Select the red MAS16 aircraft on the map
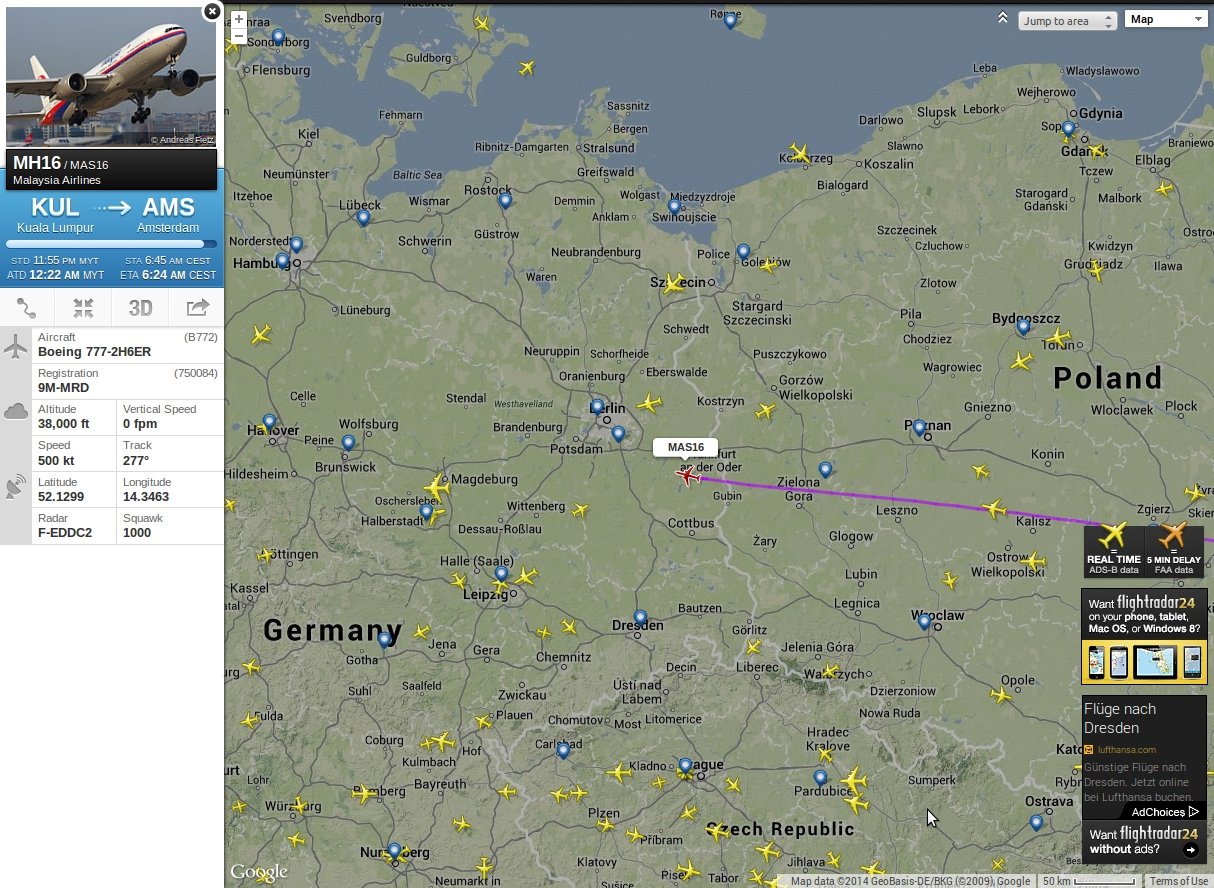Image resolution: width=1214 pixels, height=888 pixels. (688, 476)
